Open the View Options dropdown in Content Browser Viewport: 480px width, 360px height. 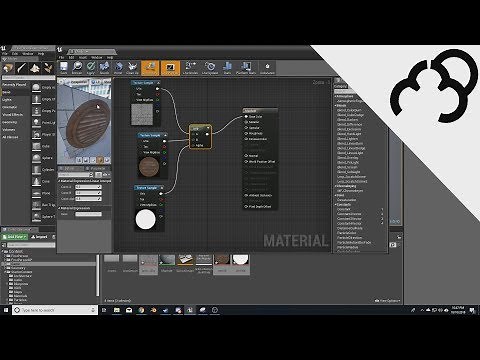[x=387, y=301]
